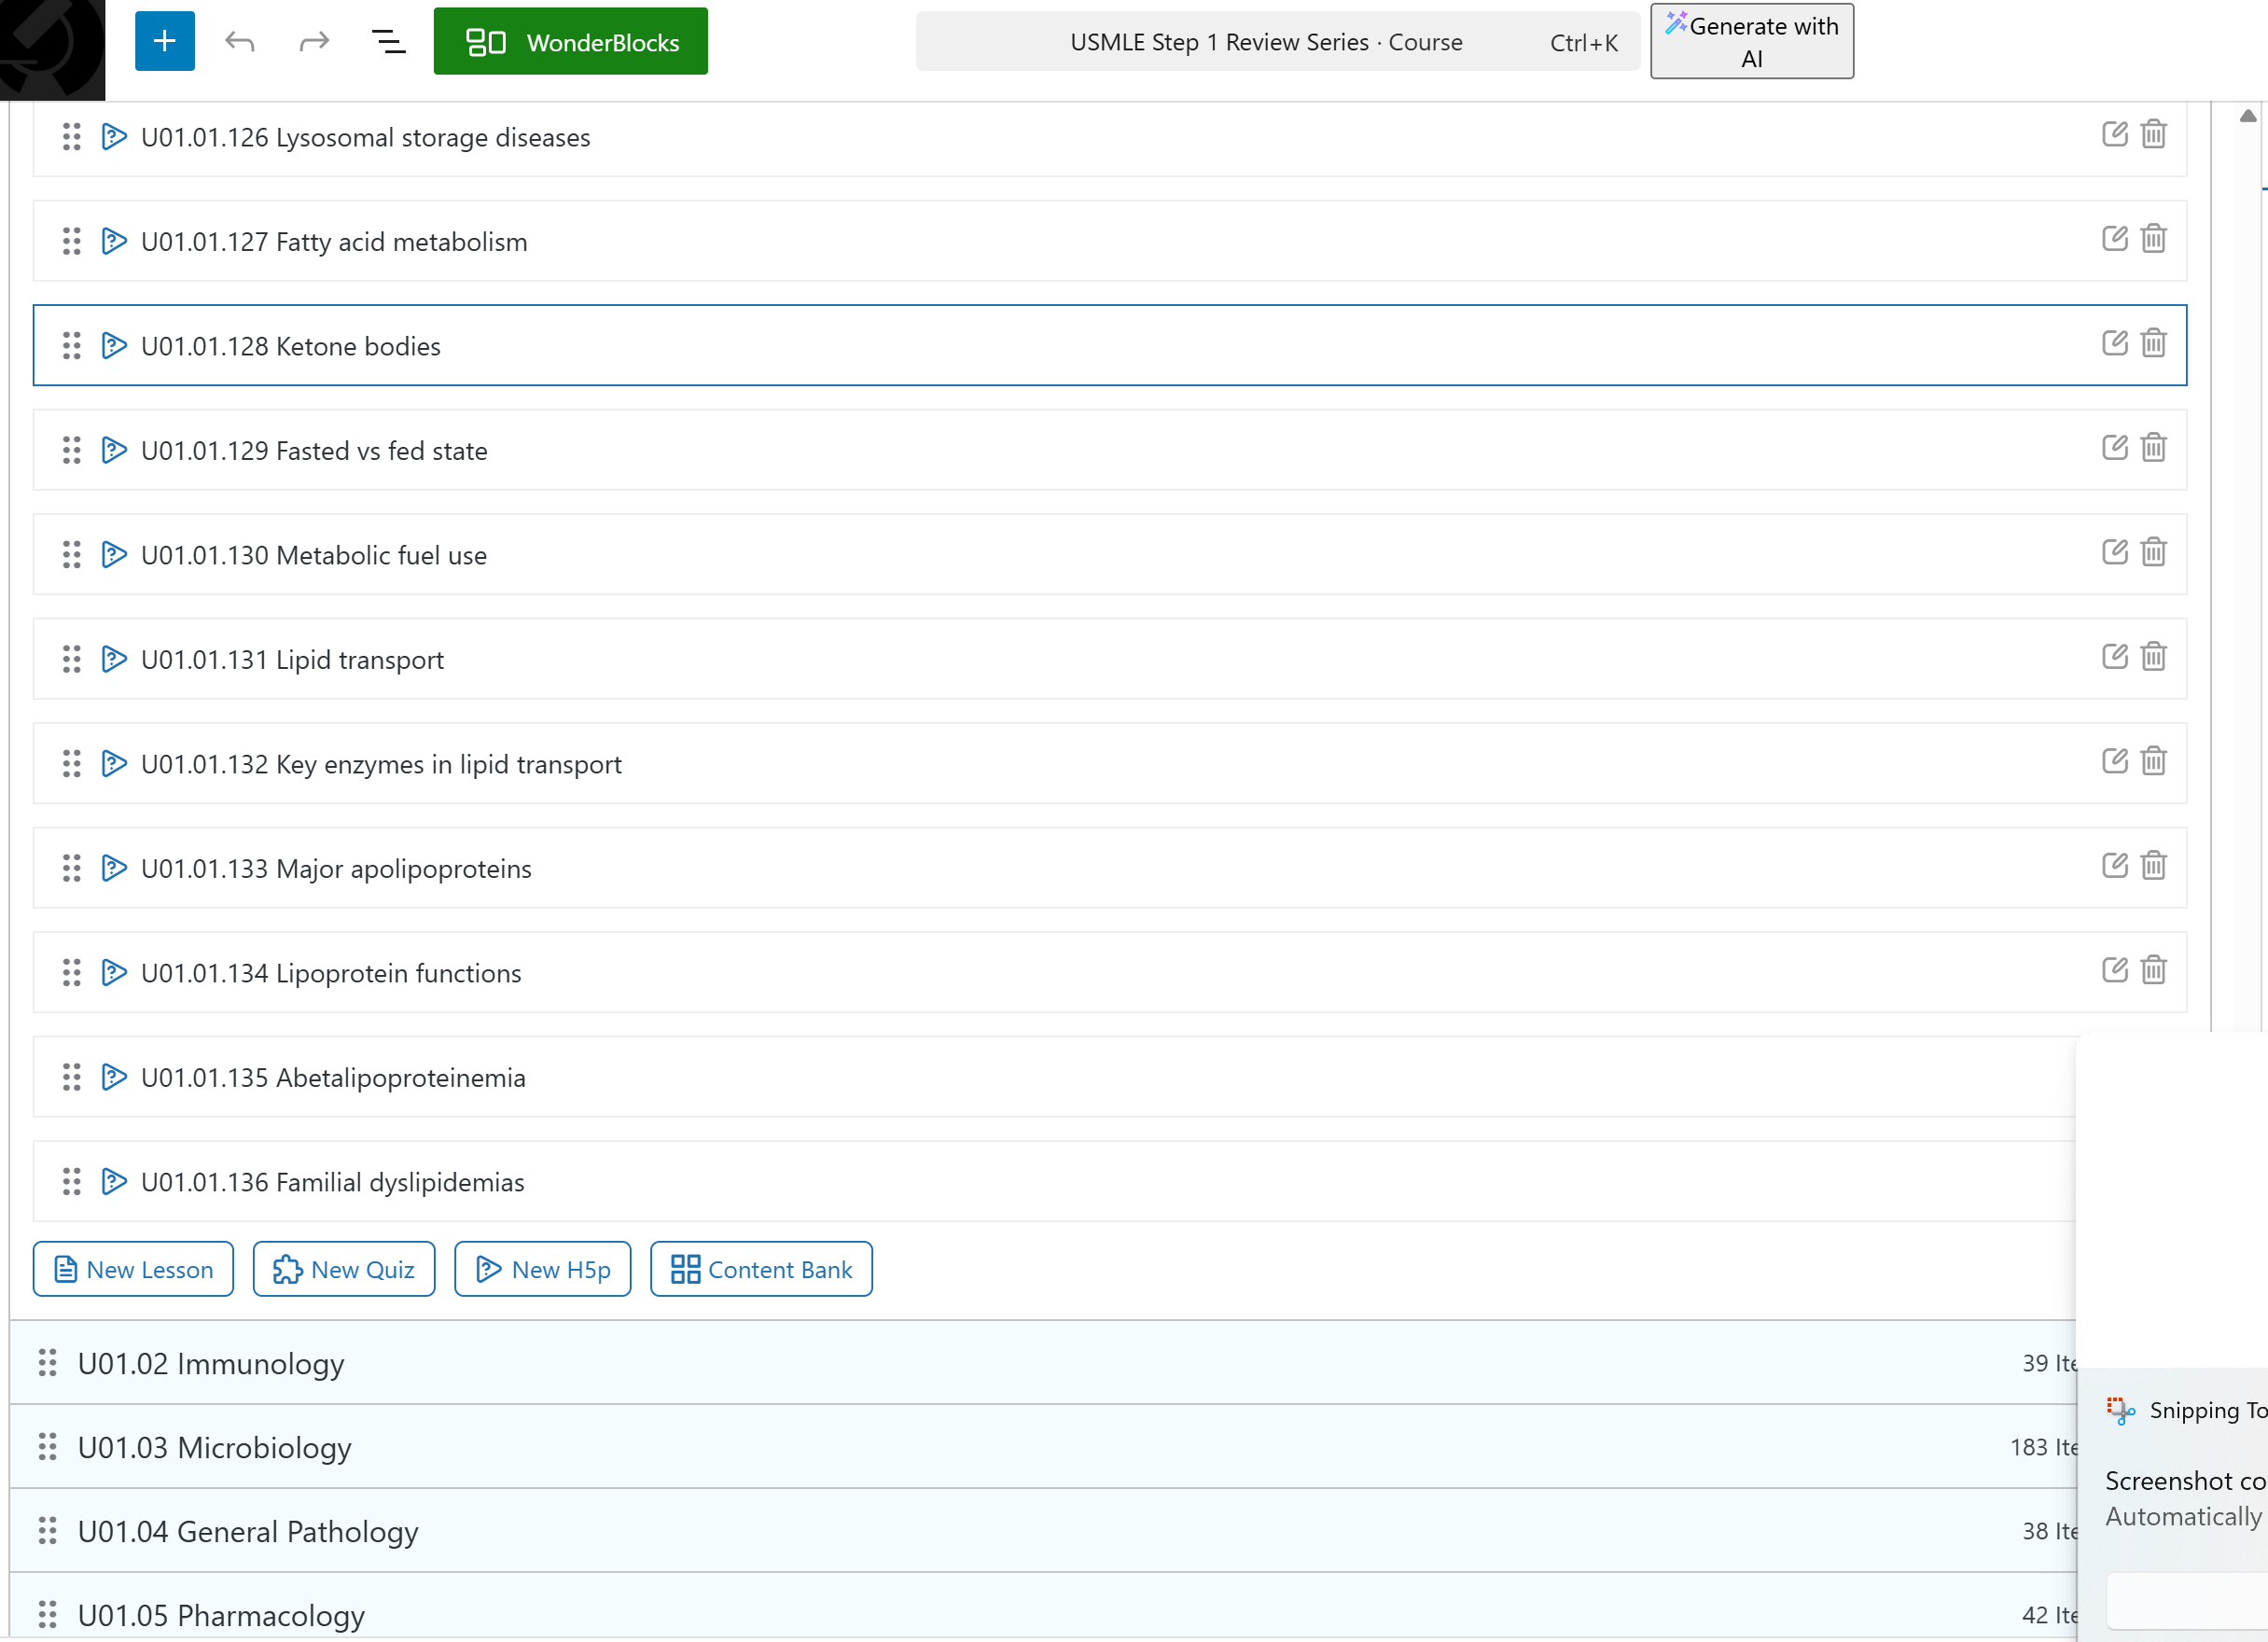Add a New Quiz

click(343, 1269)
